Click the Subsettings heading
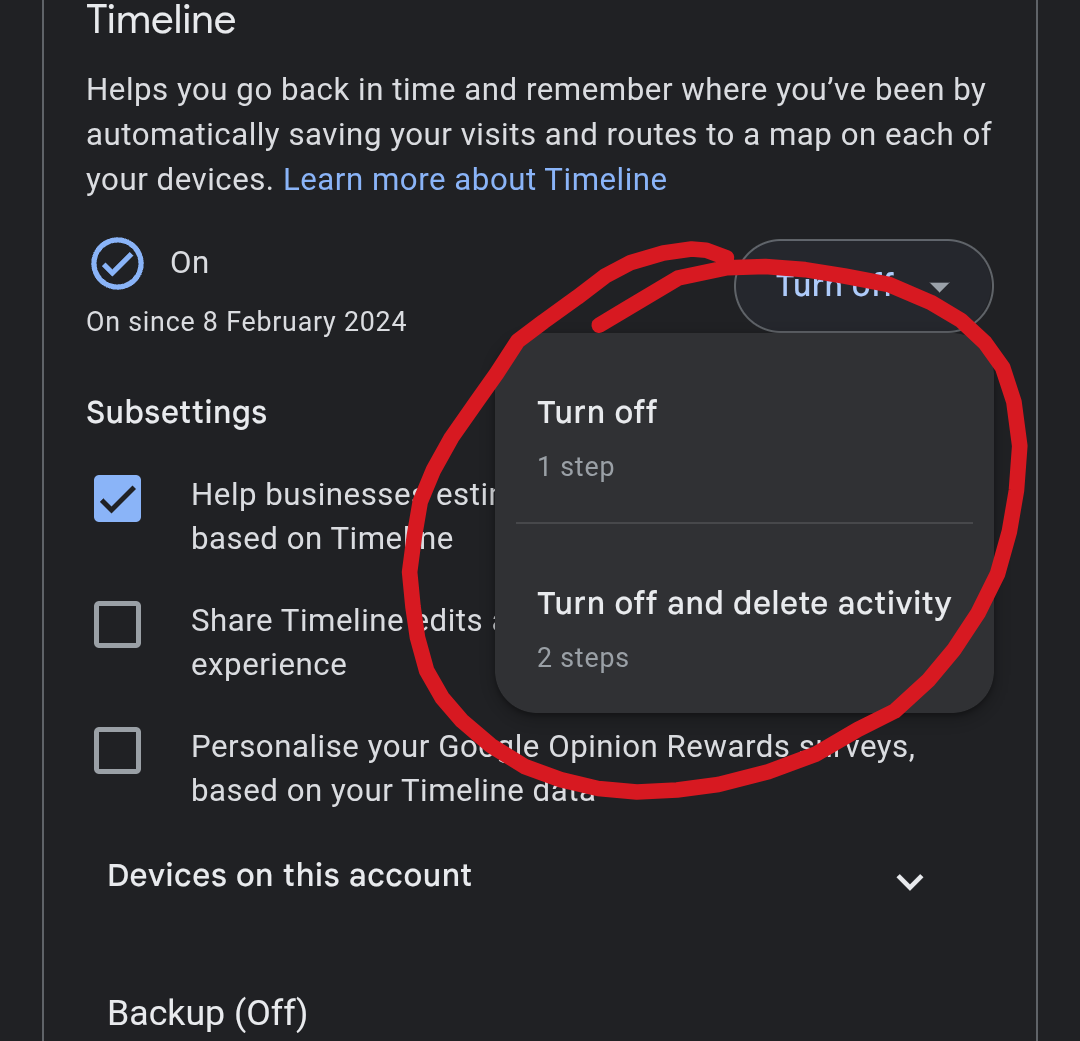Viewport: 1080px width, 1041px height. coord(177,413)
